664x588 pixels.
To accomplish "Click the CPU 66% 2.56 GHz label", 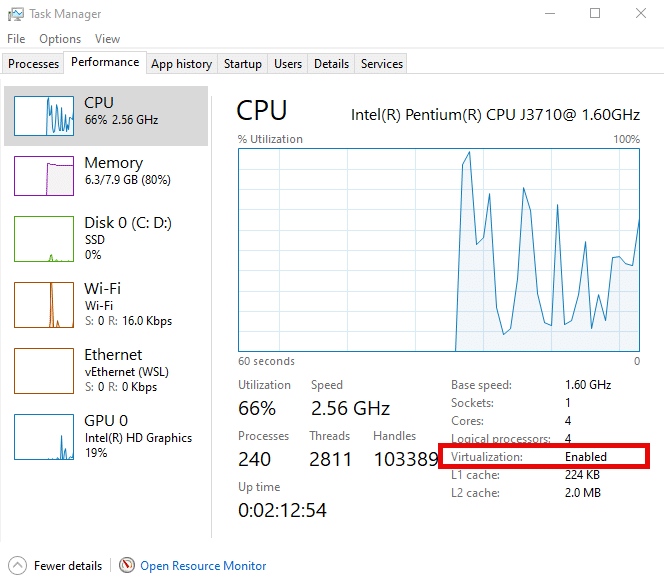I will tap(122, 111).
